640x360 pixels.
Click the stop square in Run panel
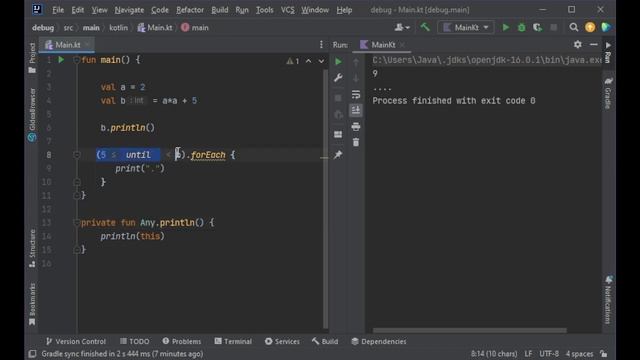338,98
